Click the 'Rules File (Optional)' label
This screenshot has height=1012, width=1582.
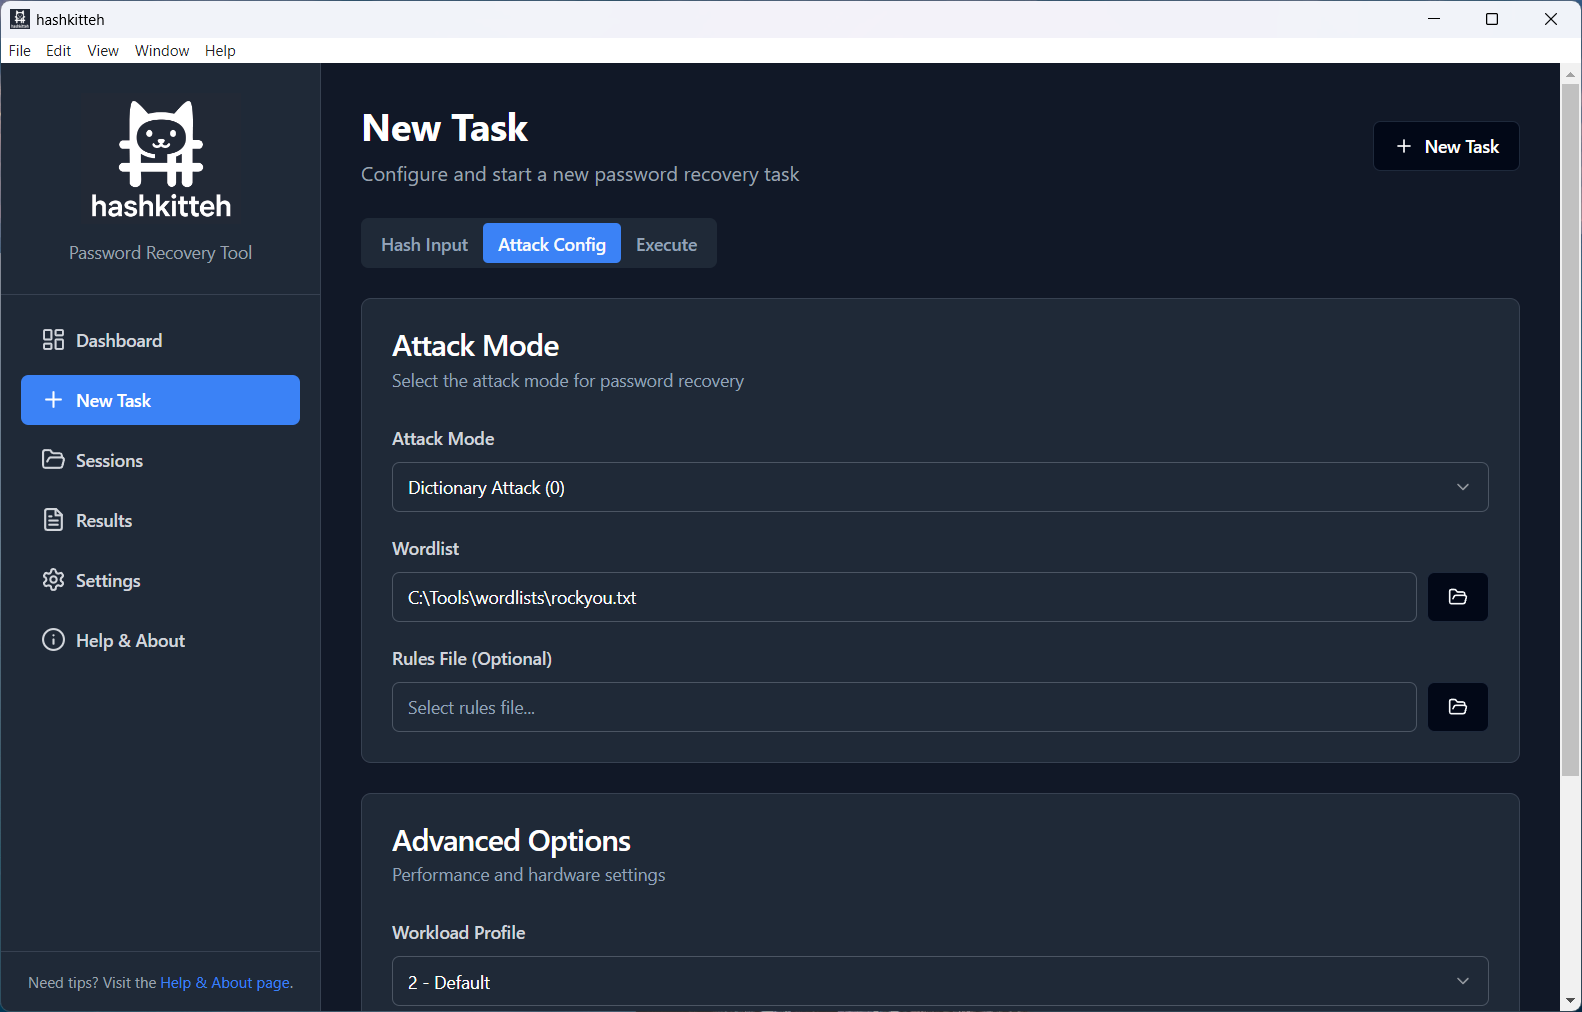pos(472,659)
